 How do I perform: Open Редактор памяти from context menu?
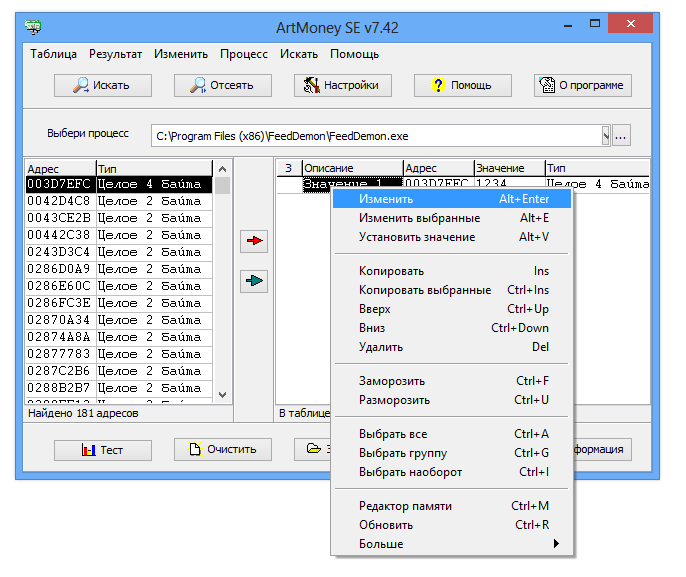pos(452,506)
